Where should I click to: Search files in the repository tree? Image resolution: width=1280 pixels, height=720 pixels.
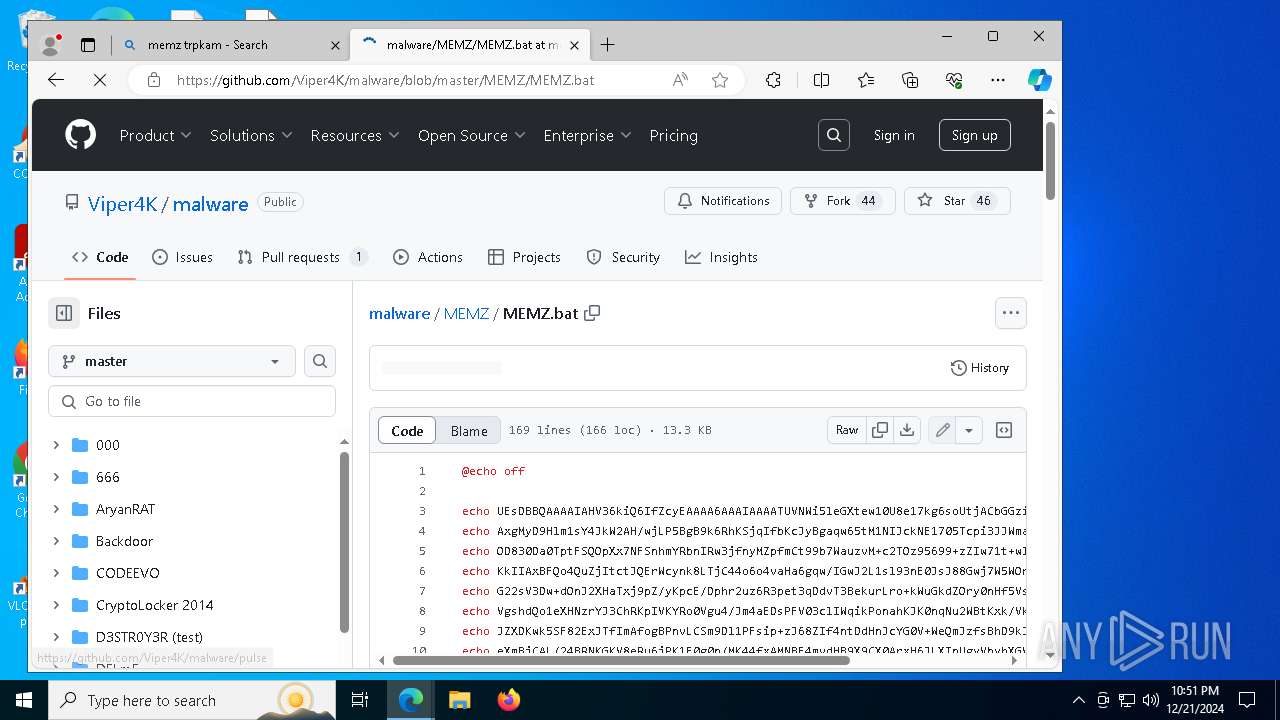(x=320, y=361)
